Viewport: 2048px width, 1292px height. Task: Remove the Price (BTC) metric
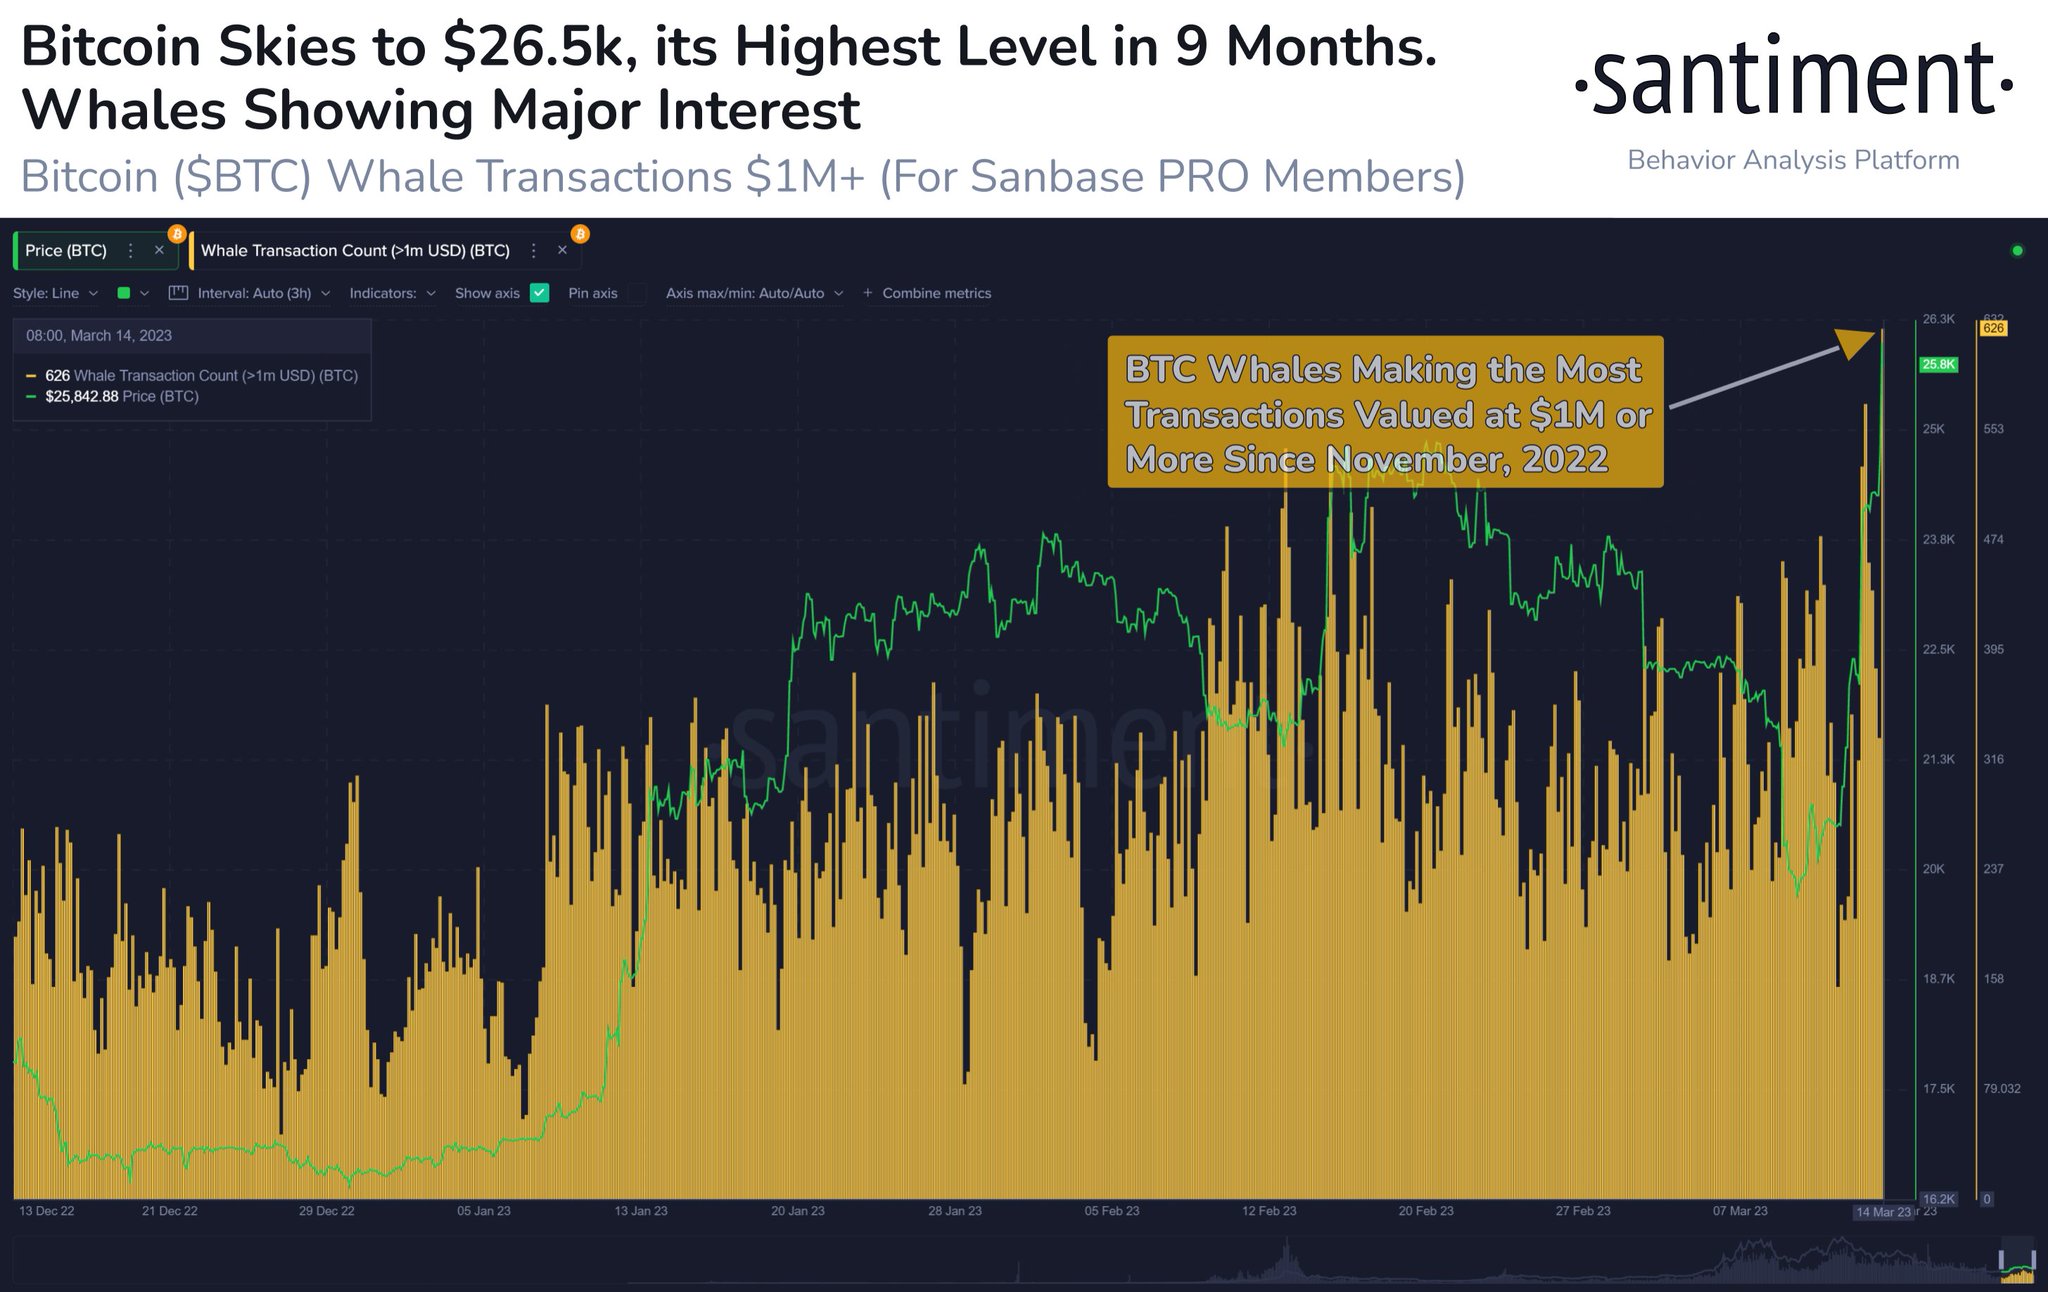159,251
